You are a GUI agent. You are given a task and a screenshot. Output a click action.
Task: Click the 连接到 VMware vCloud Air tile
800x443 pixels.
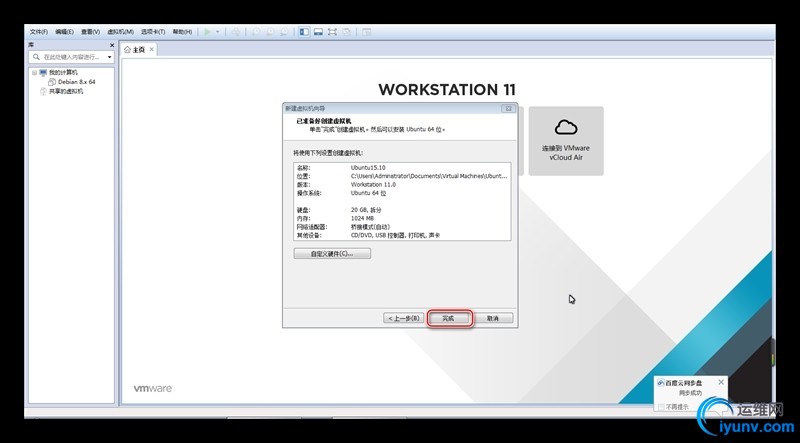[566, 141]
